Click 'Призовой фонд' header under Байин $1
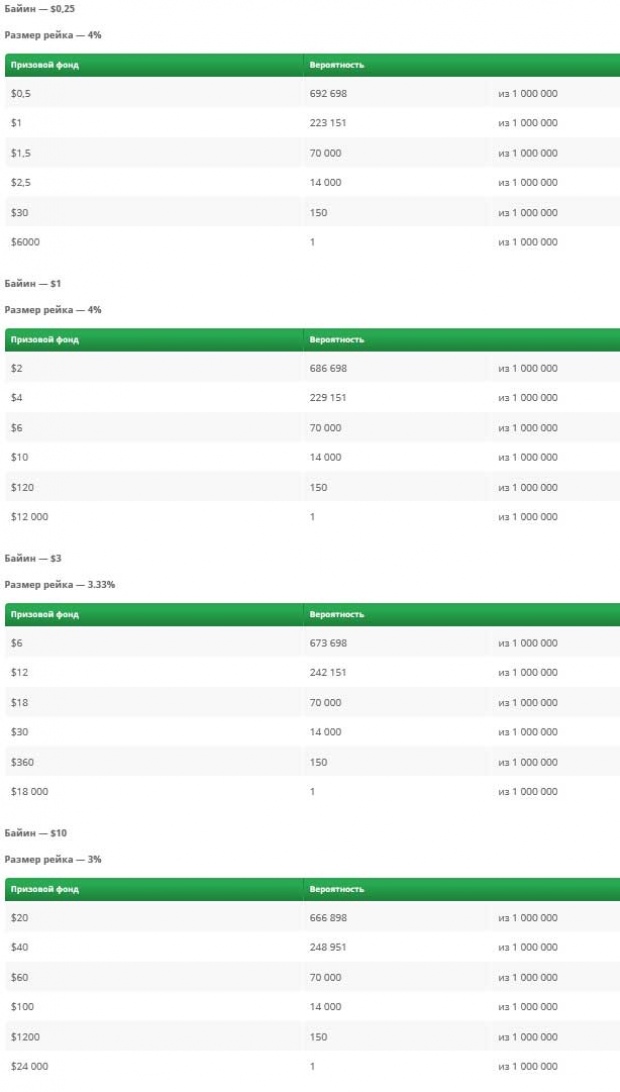 click(x=45, y=340)
